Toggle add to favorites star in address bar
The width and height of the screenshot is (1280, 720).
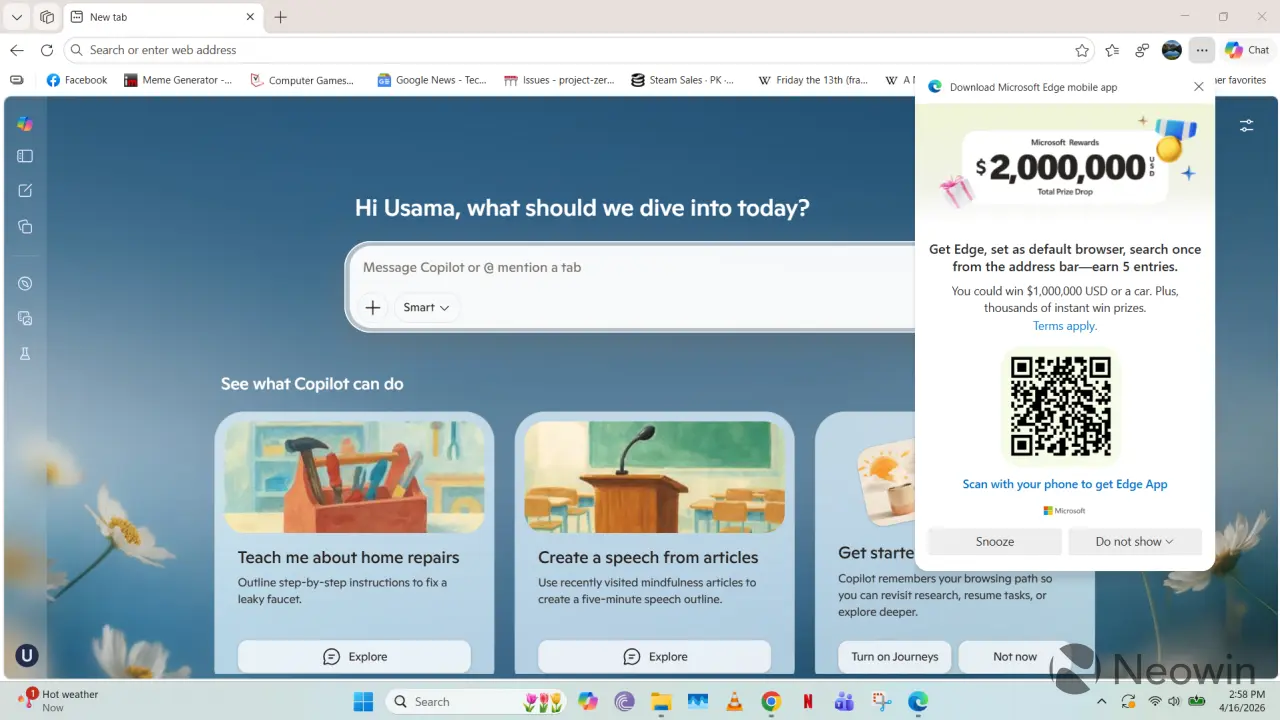coord(1082,49)
